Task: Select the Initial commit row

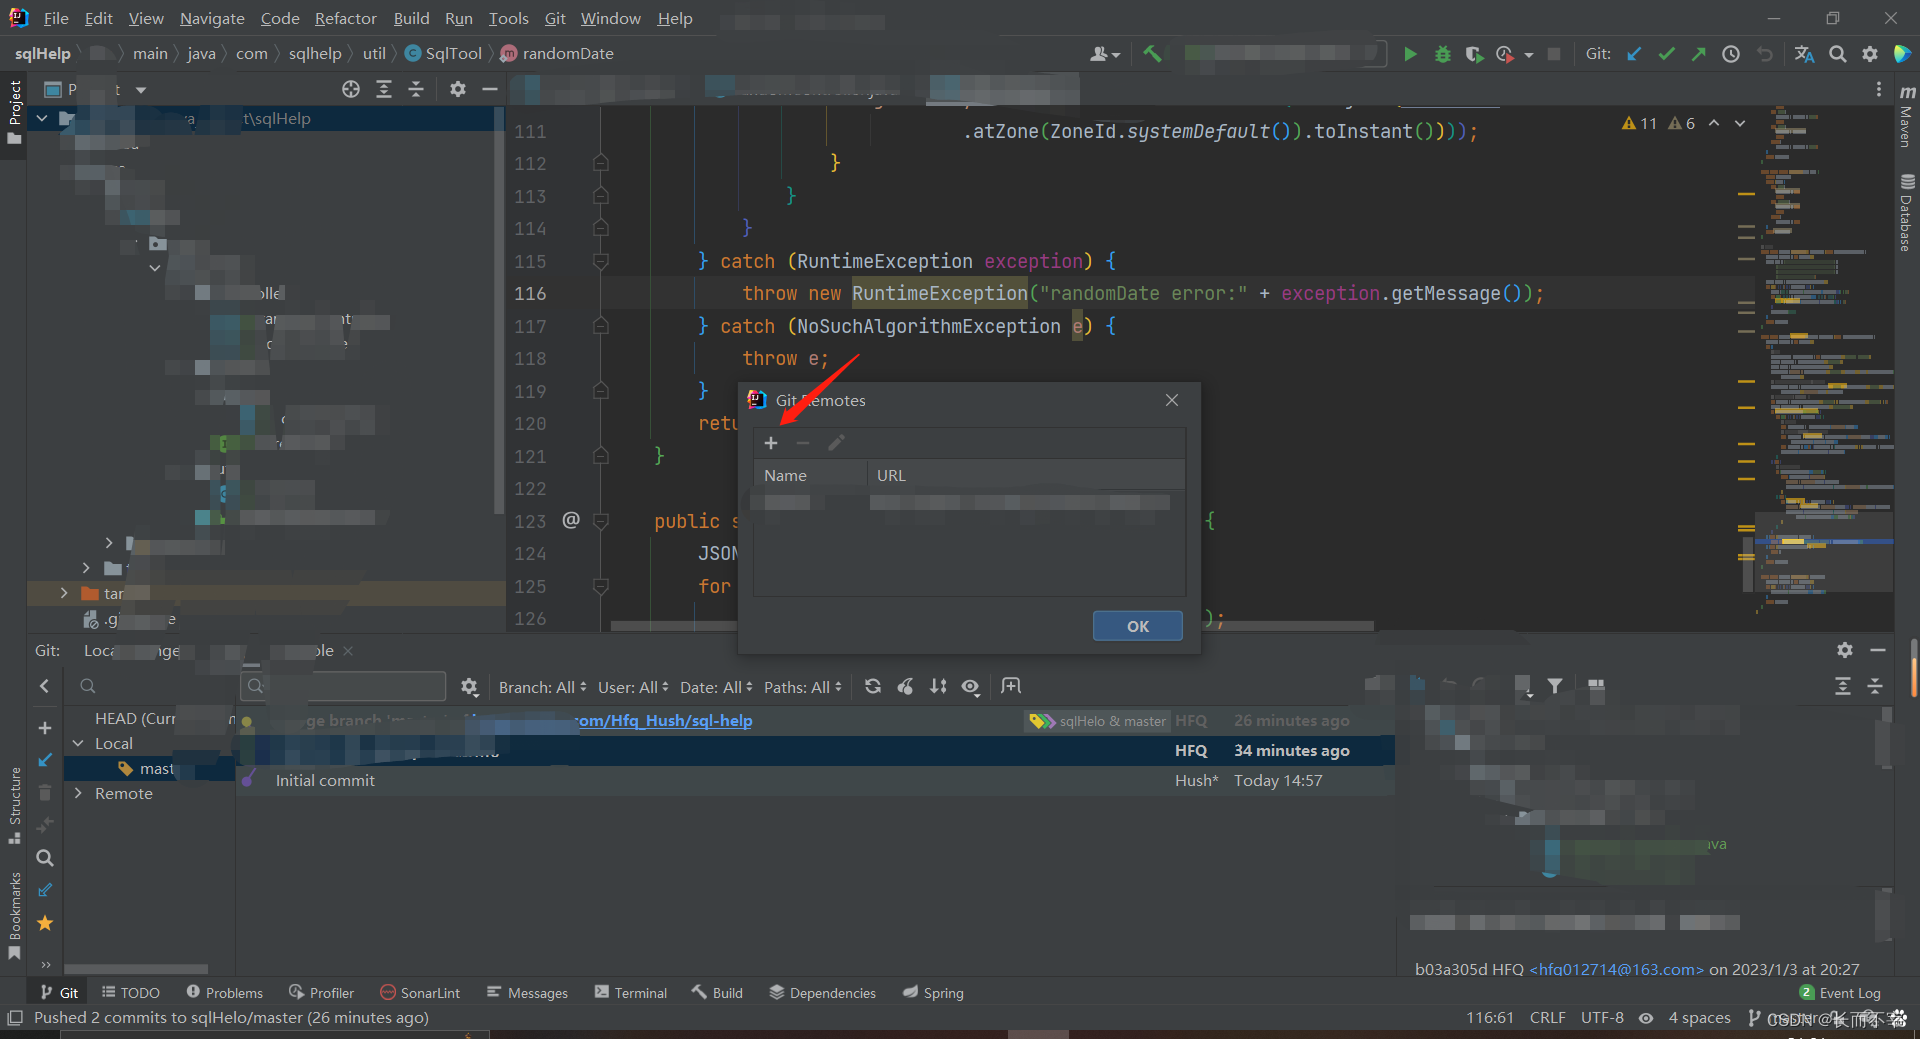Action: [815, 780]
